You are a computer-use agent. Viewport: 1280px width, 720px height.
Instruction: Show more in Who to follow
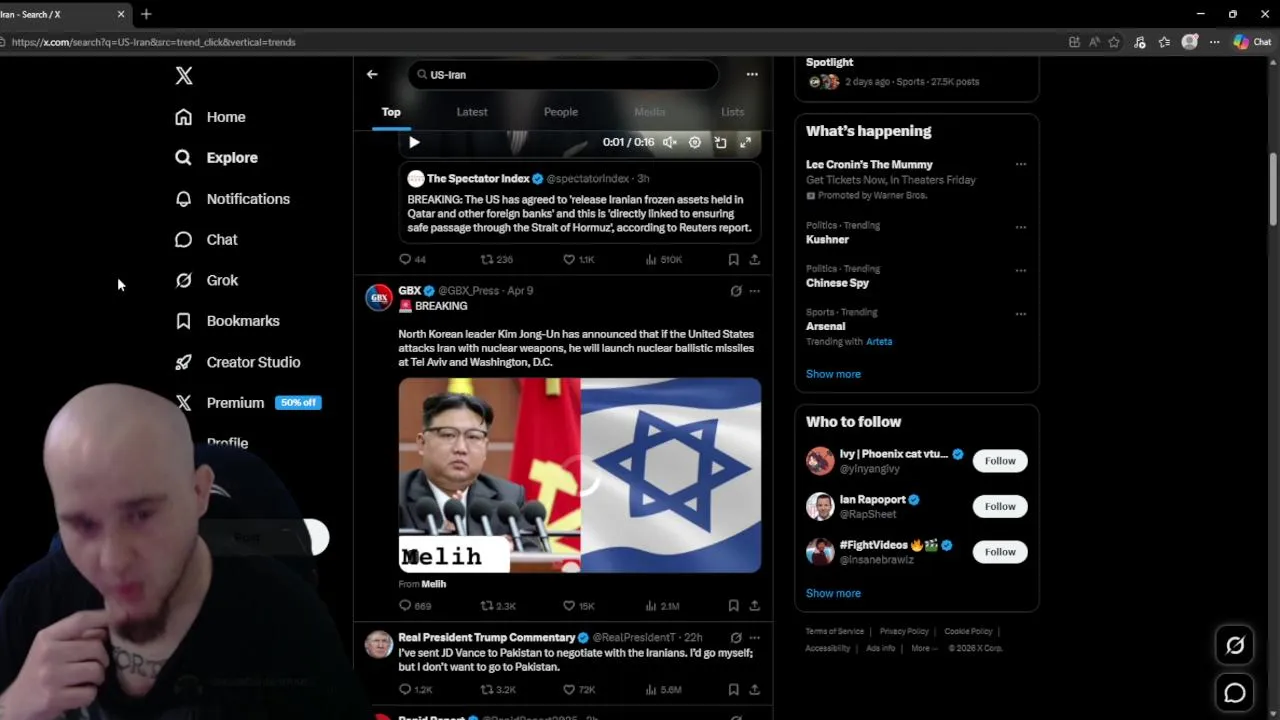[833, 593]
